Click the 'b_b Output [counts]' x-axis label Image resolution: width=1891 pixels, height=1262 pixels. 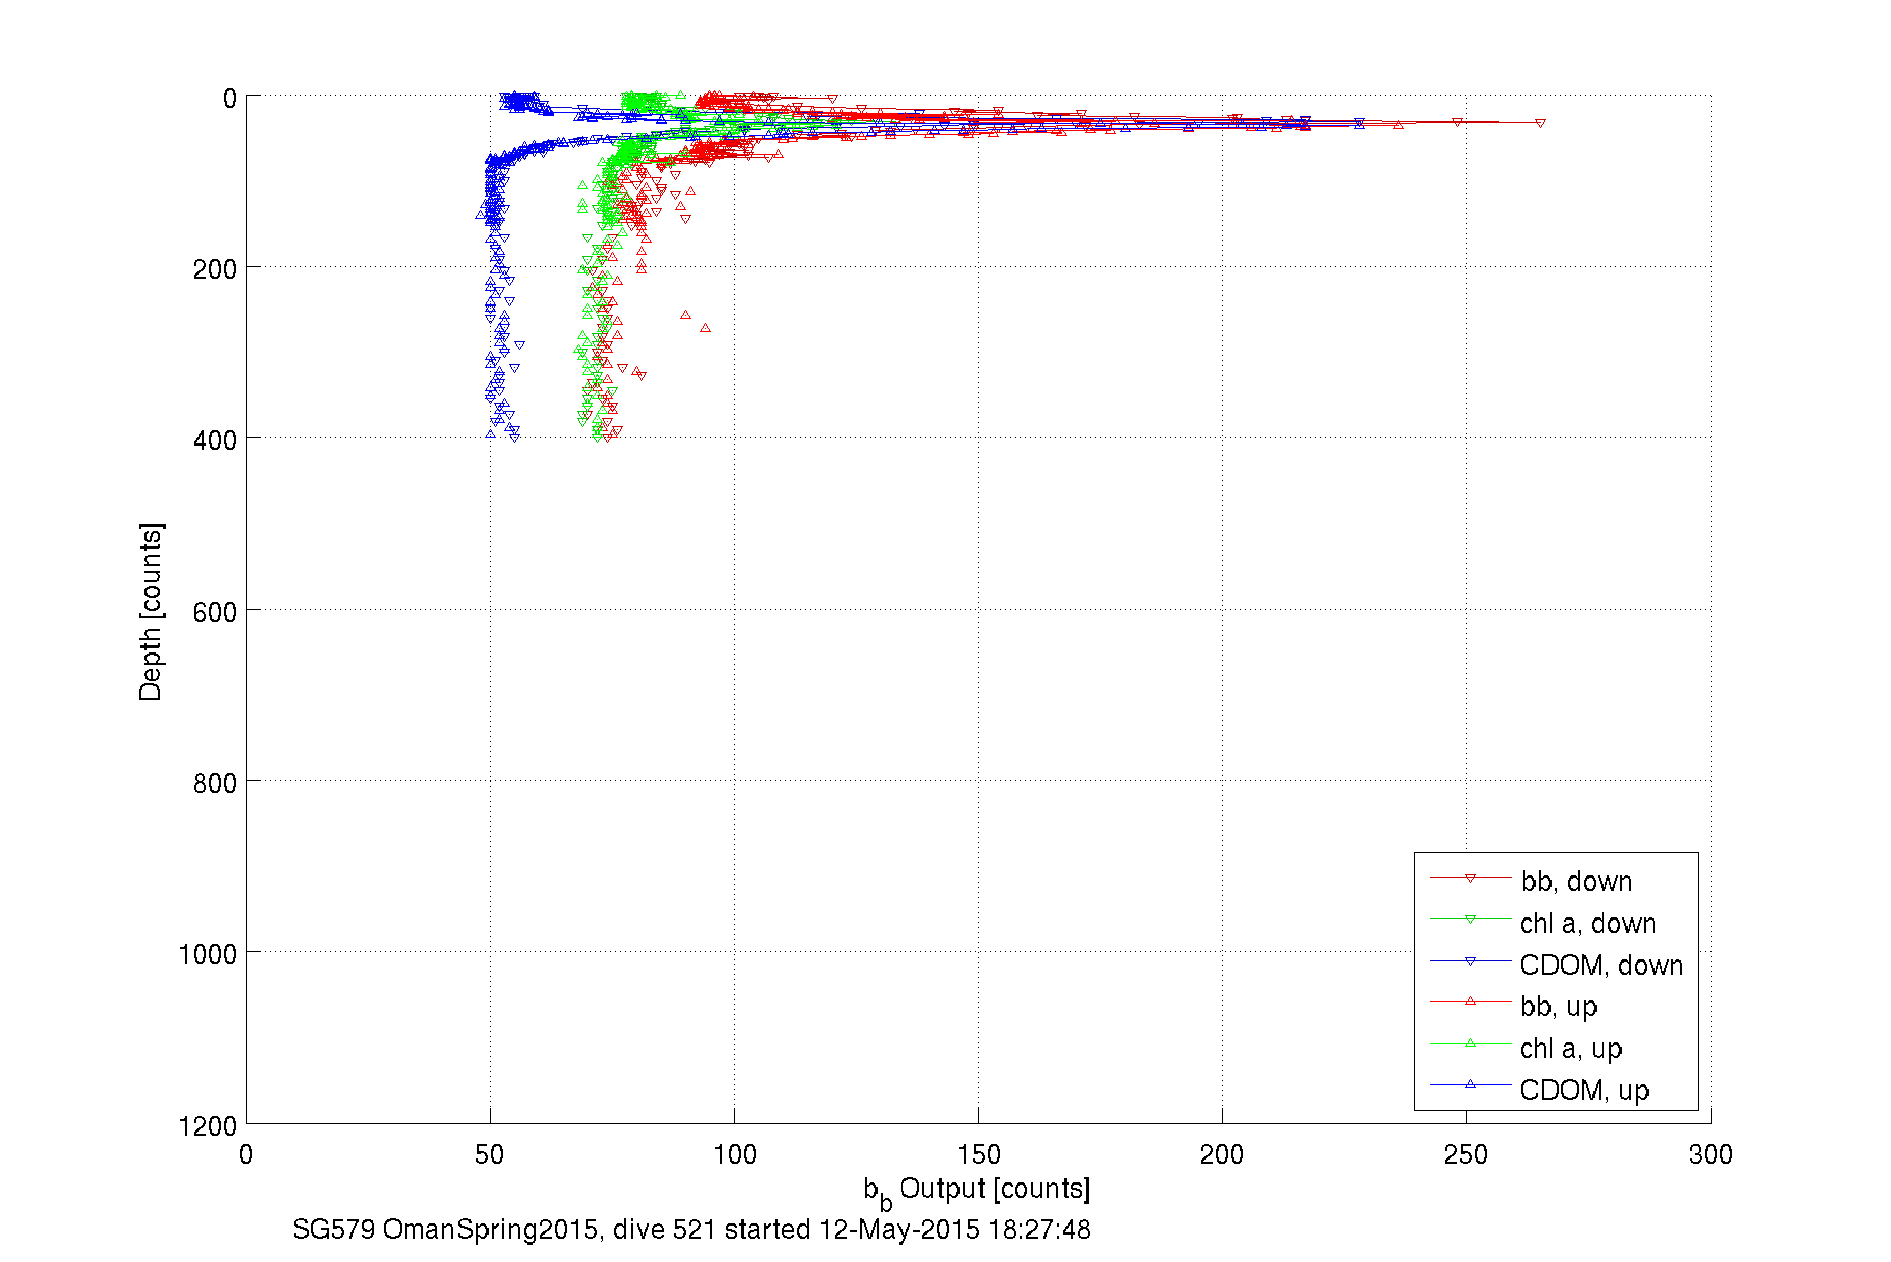pos(976,1190)
